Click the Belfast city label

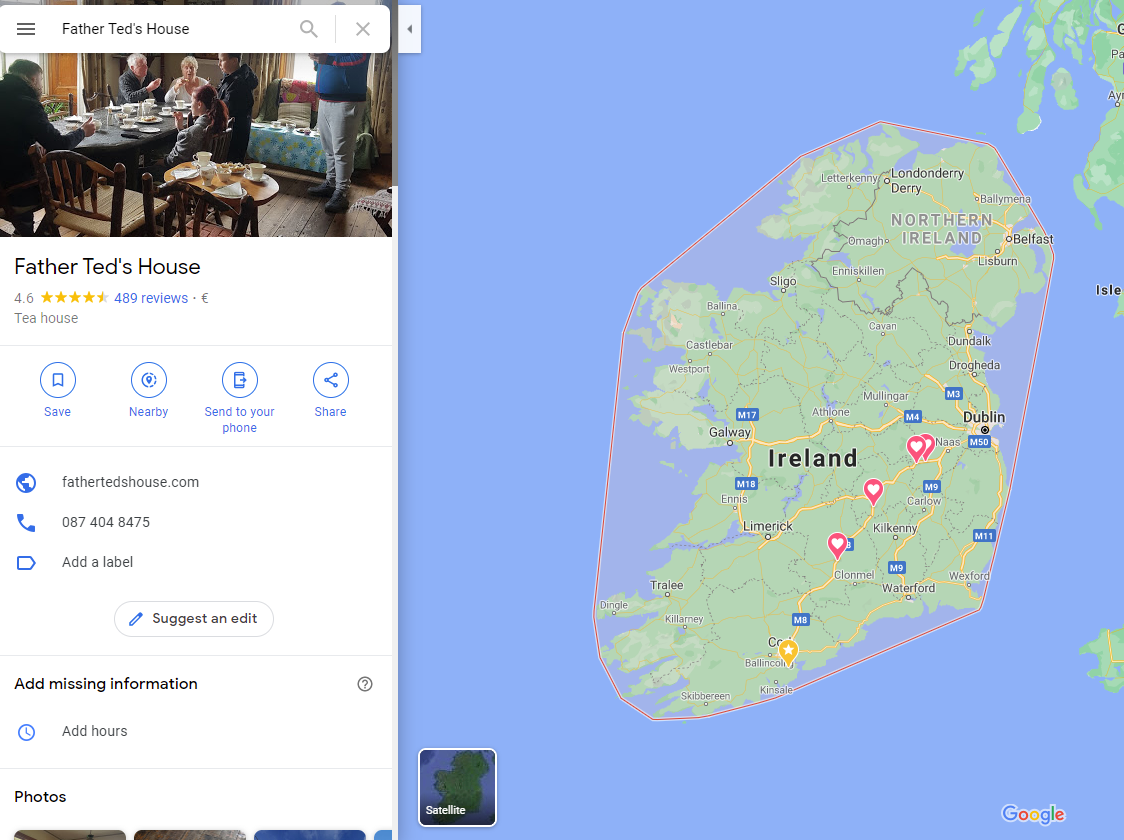(x=1033, y=239)
